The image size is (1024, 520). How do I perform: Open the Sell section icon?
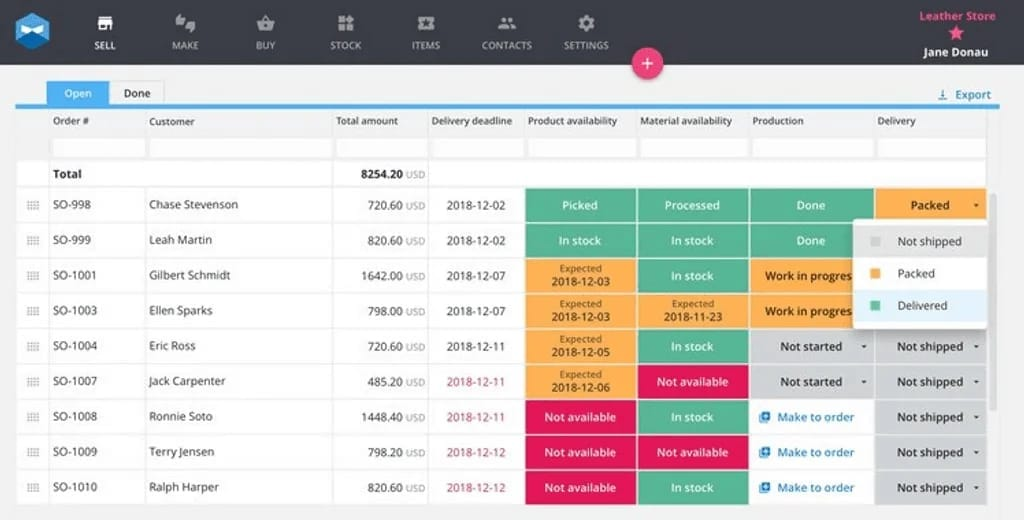[104, 24]
